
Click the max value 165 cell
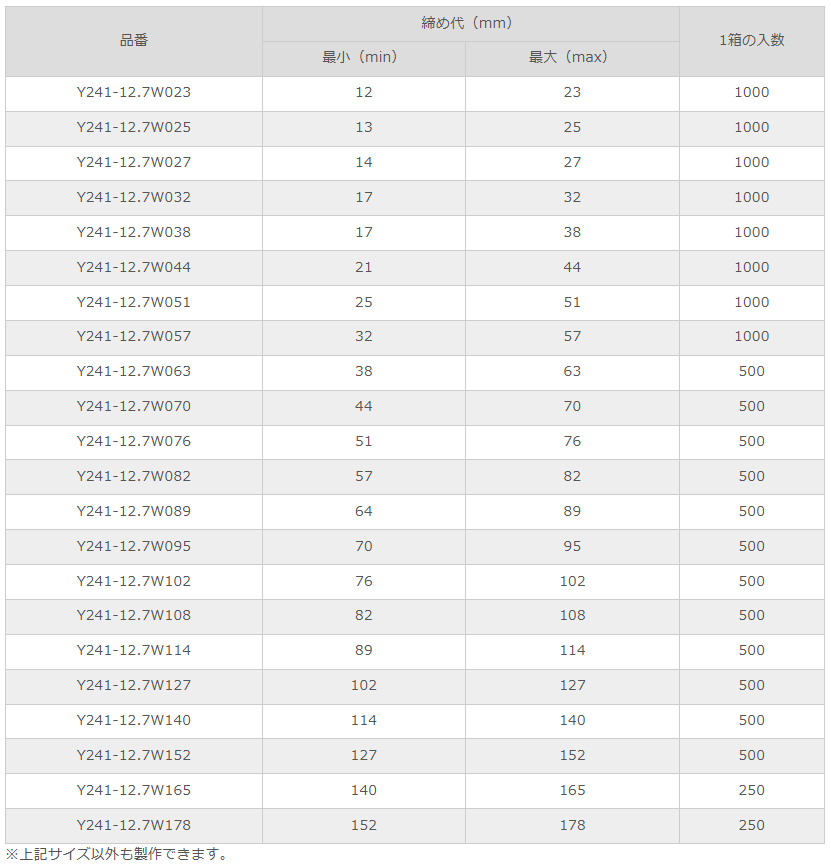point(572,791)
